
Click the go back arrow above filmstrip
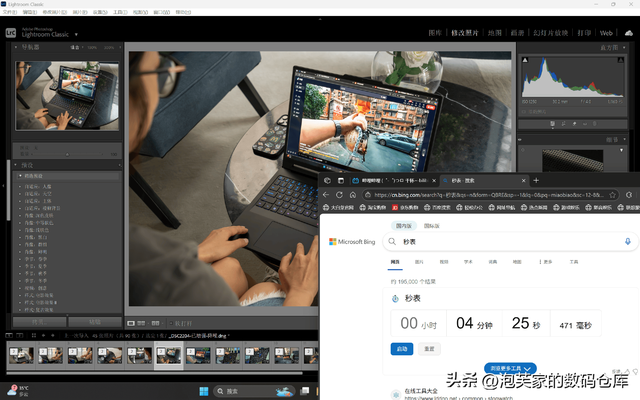(43, 335)
